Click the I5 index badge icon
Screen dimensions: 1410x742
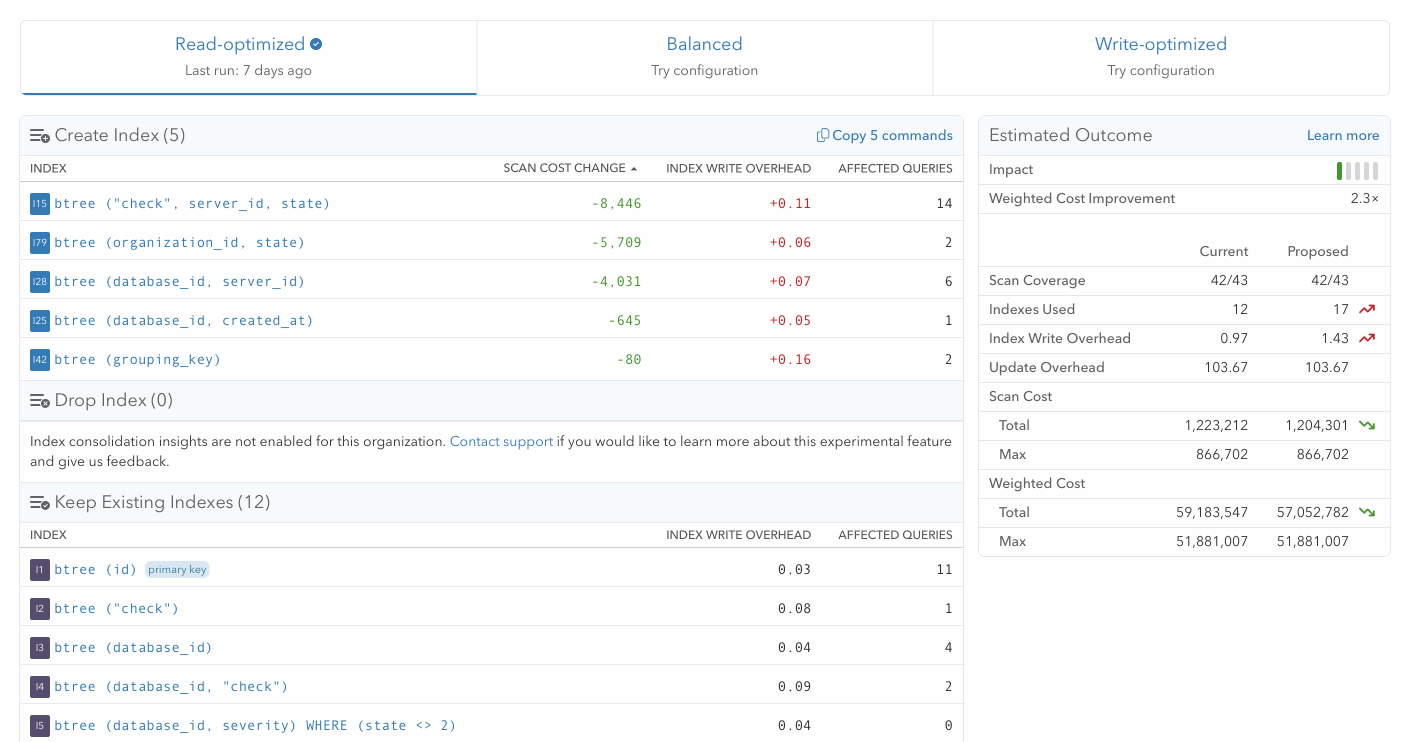(40, 726)
